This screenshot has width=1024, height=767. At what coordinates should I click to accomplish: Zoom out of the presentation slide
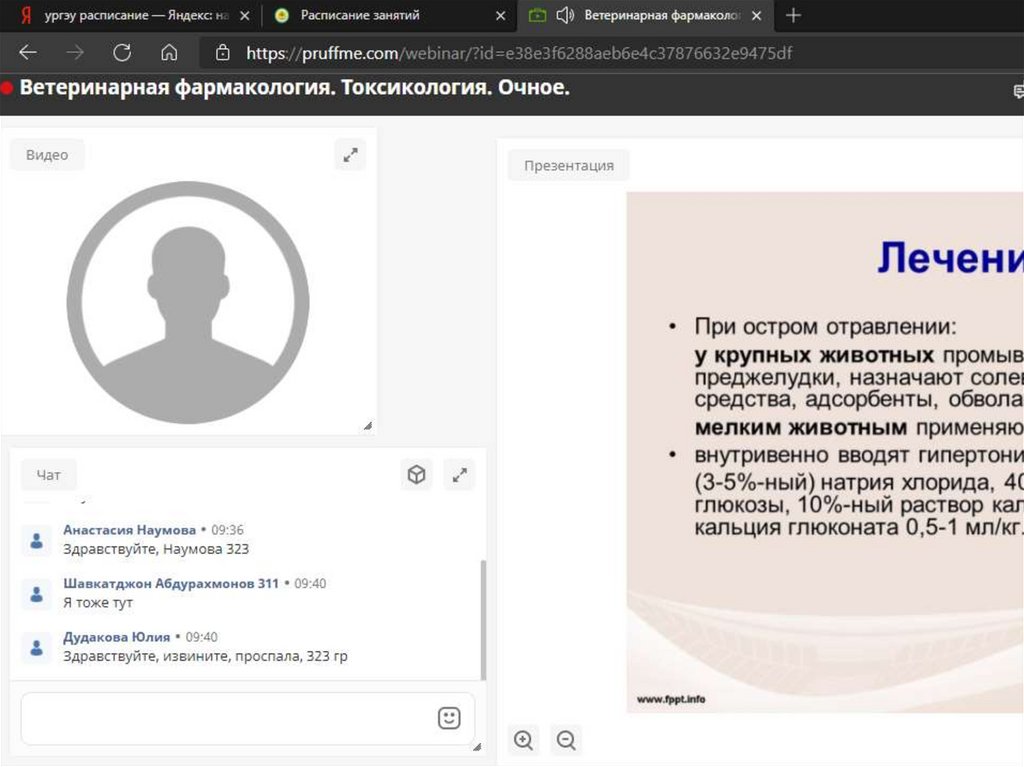(x=566, y=740)
